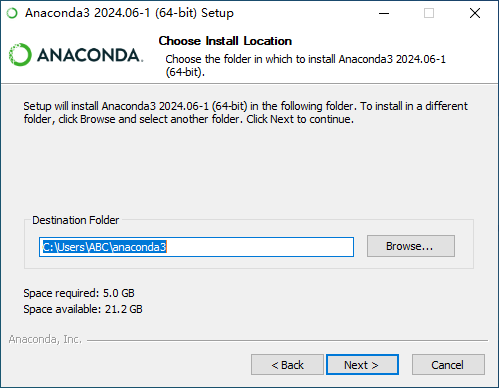Cancel the Anaconda installation
Image resolution: width=499 pixels, height=388 pixels.
[448, 365]
